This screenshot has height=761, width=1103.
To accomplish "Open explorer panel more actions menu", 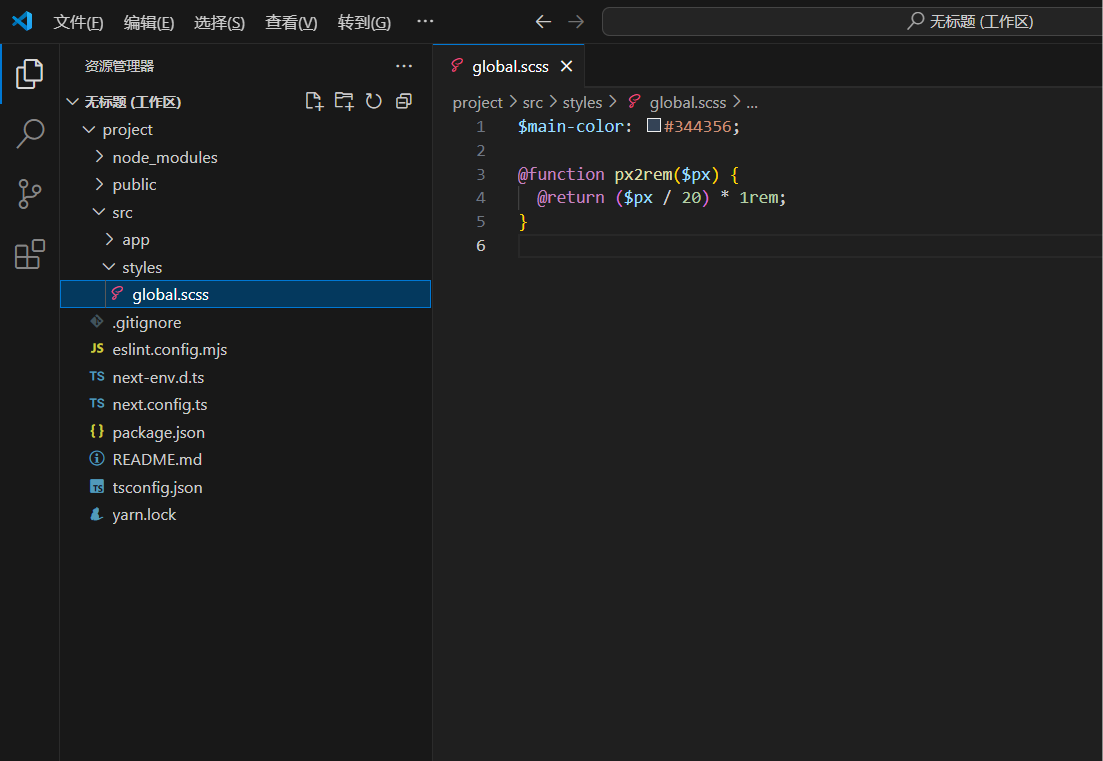I will (x=404, y=66).
